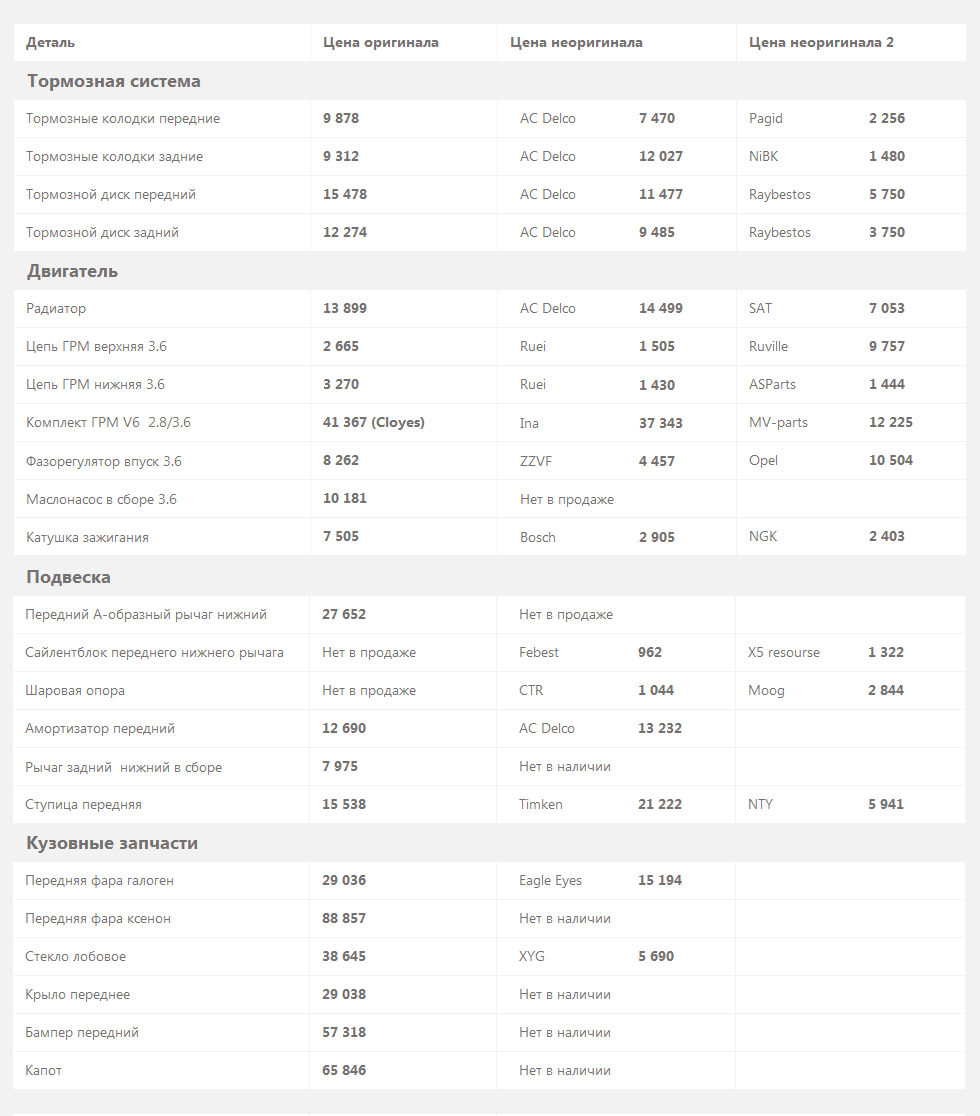This screenshot has height=1116, width=980.
Task: Click the 'Цена неоригинала' column header
Action: click(576, 43)
